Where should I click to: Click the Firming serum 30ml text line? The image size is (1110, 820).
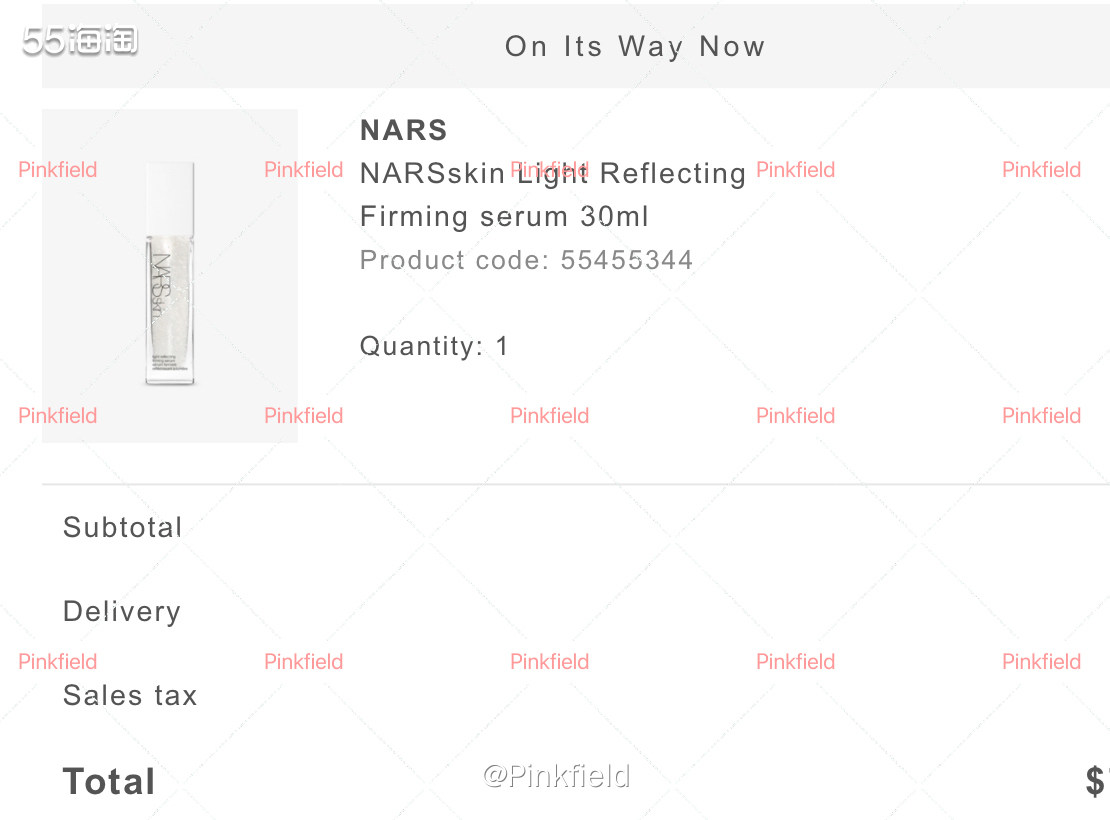click(x=504, y=216)
